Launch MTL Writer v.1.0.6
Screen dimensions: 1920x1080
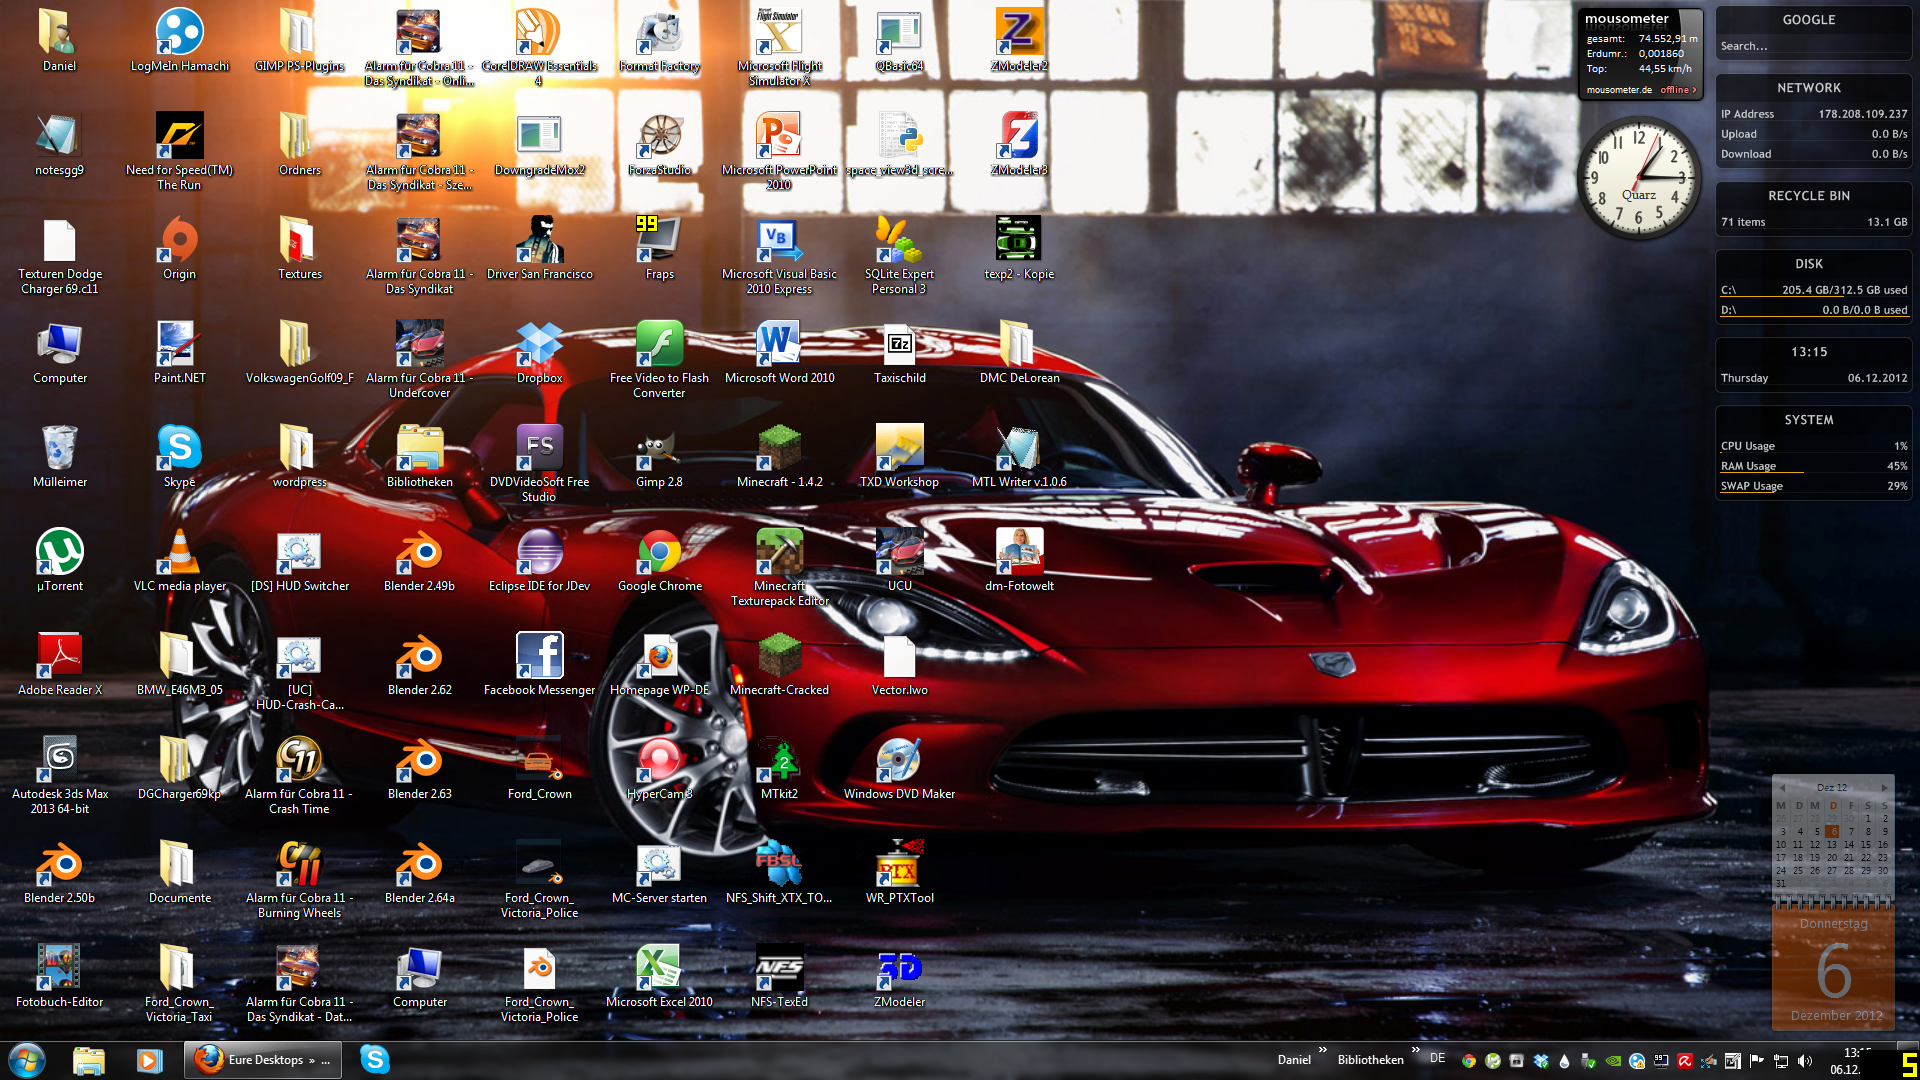(1020, 456)
